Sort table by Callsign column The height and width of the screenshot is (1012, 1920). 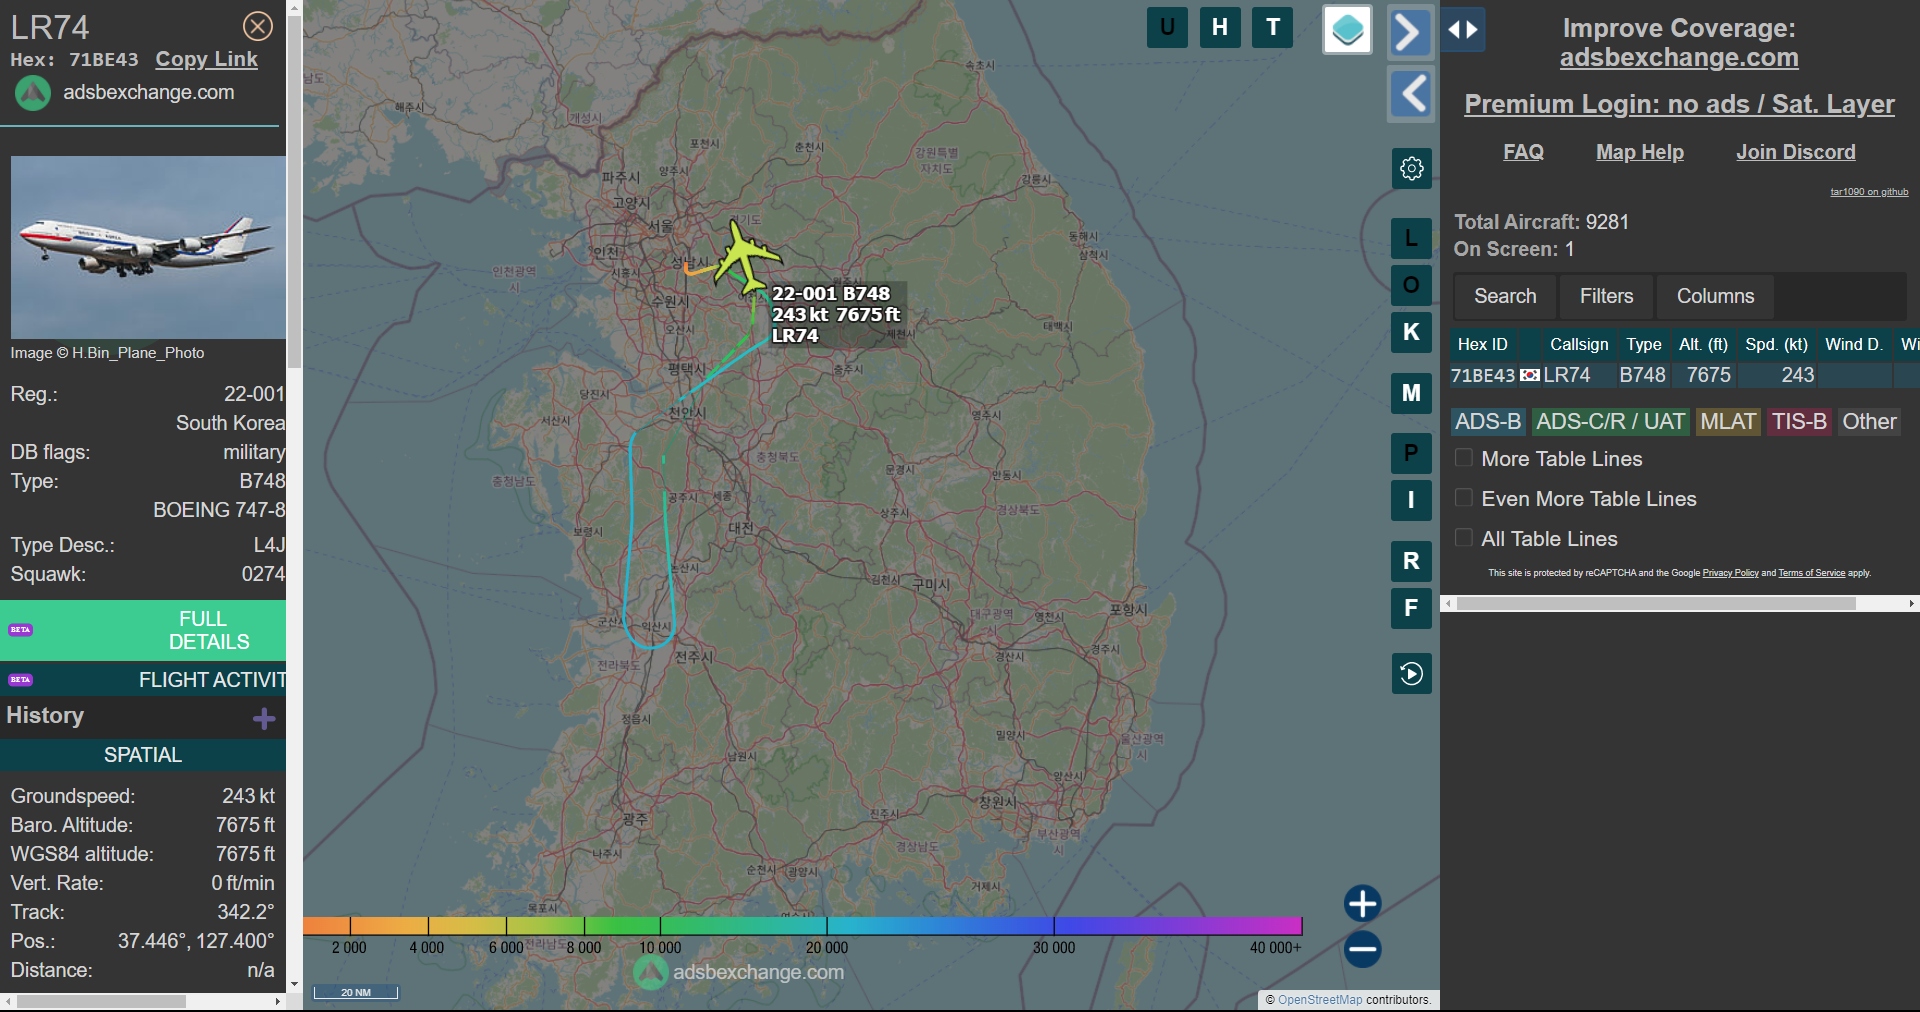coord(1579,344)
